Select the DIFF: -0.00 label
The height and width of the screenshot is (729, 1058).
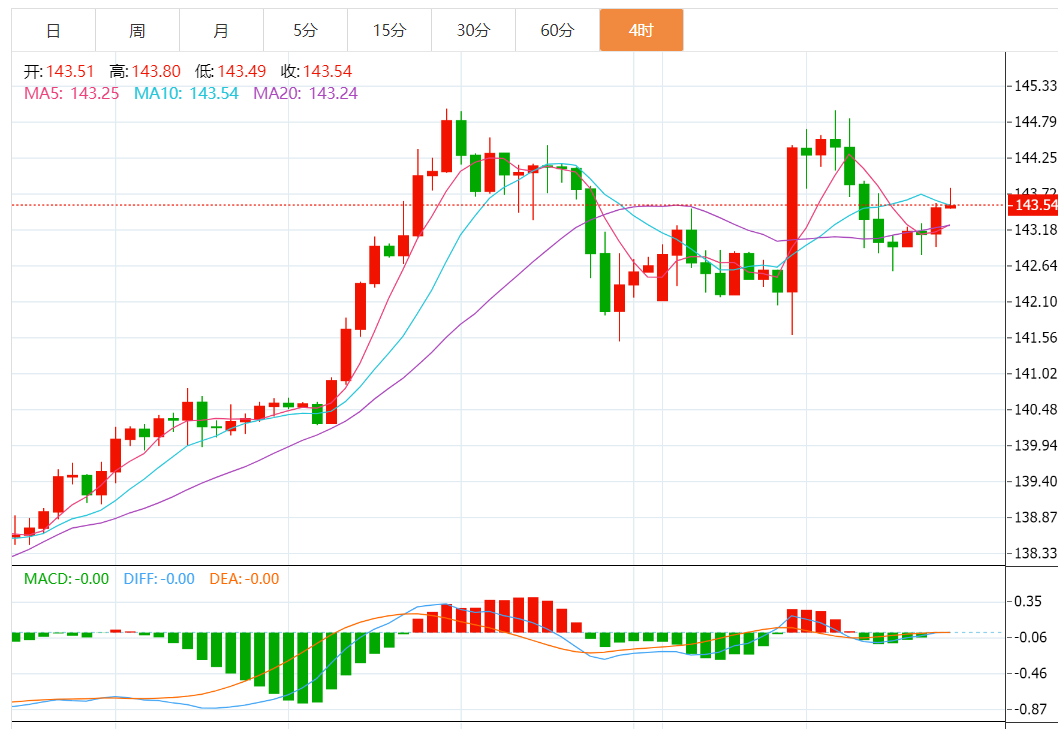point(159,578)
